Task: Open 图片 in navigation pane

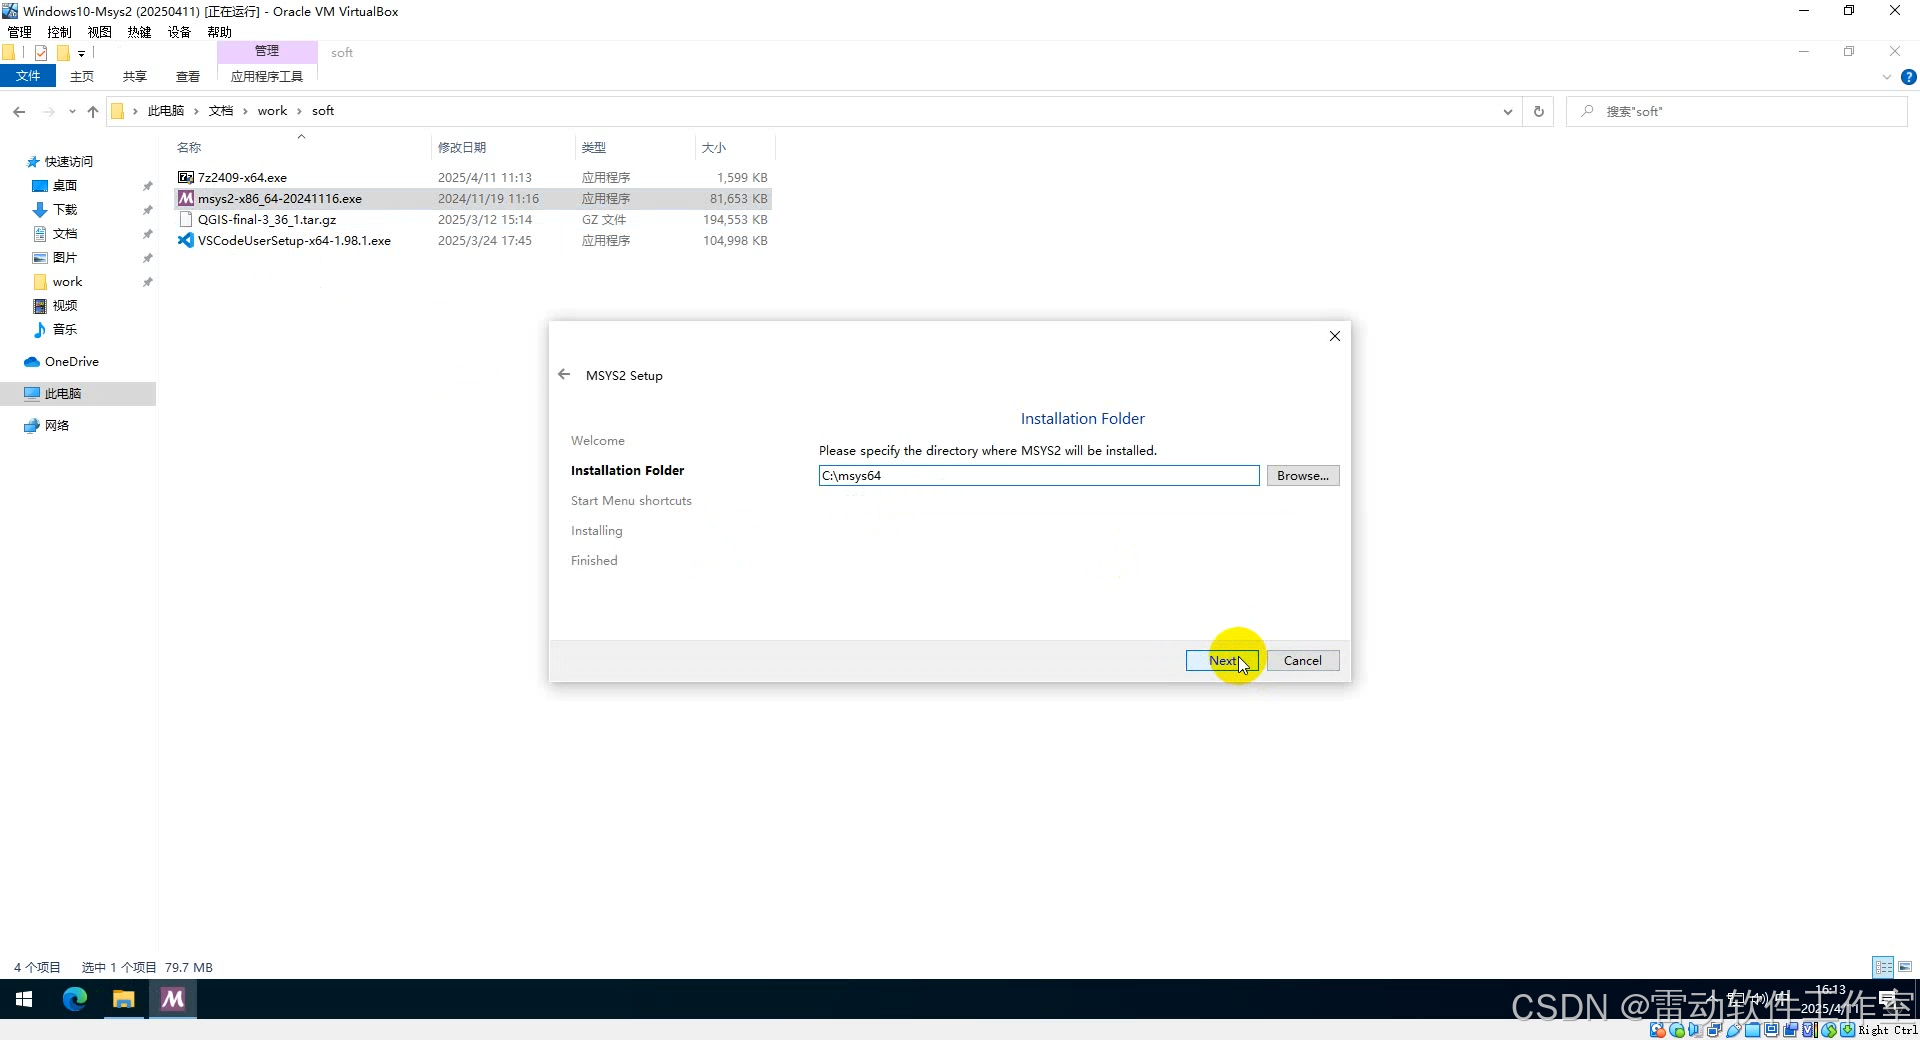Action: (x=65, y=258)
